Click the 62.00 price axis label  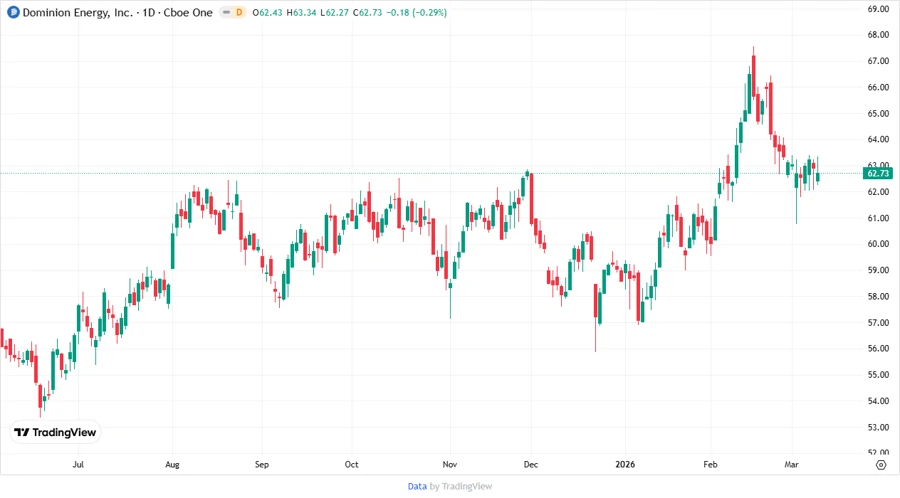click(878, 192)
